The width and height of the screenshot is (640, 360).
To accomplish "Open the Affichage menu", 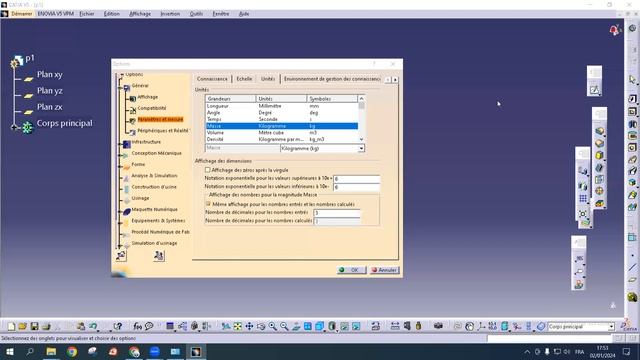I will (x=140, y=13).
